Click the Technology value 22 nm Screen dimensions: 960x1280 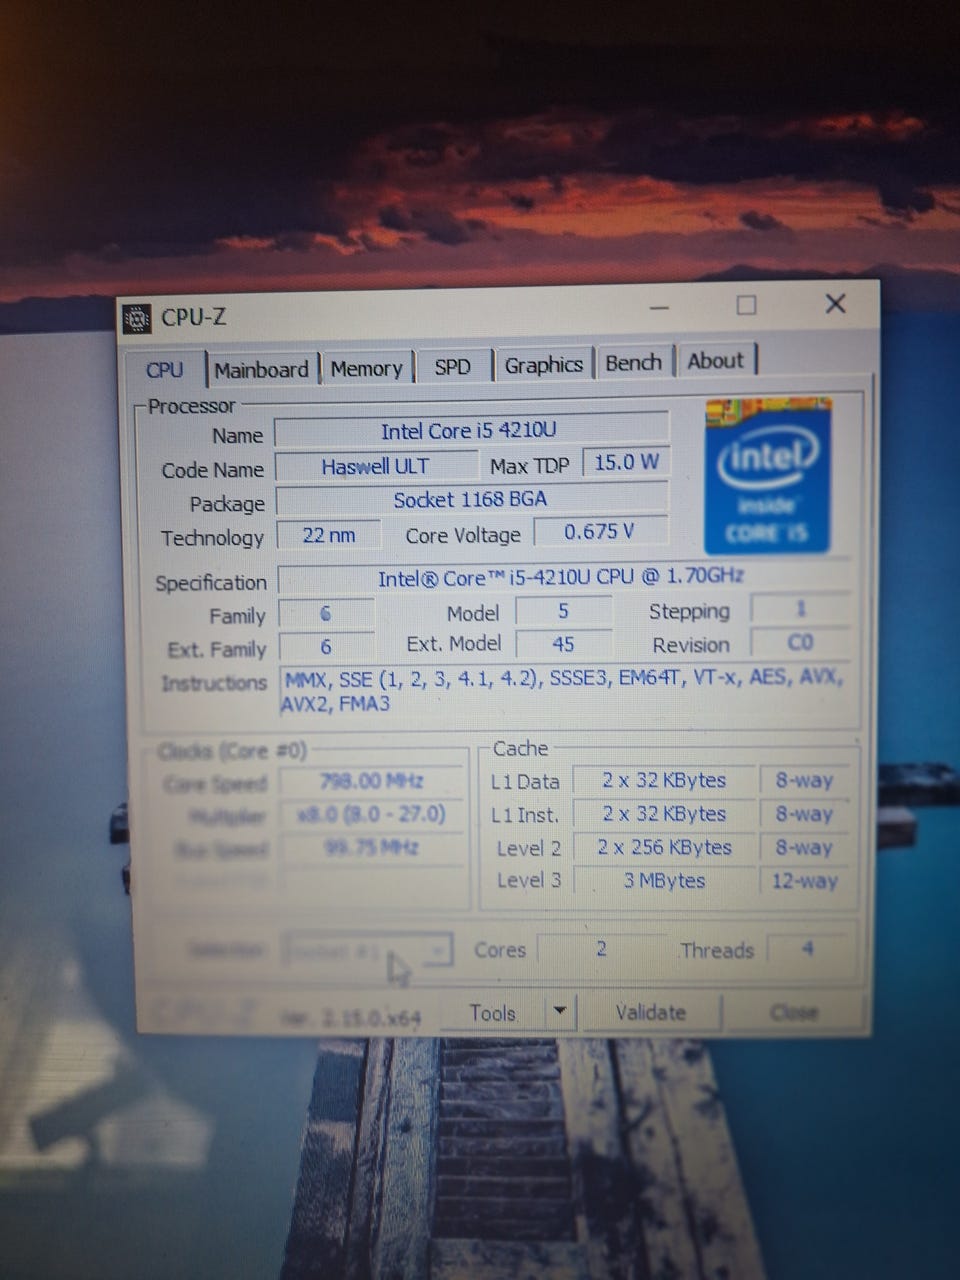point(329,535)
